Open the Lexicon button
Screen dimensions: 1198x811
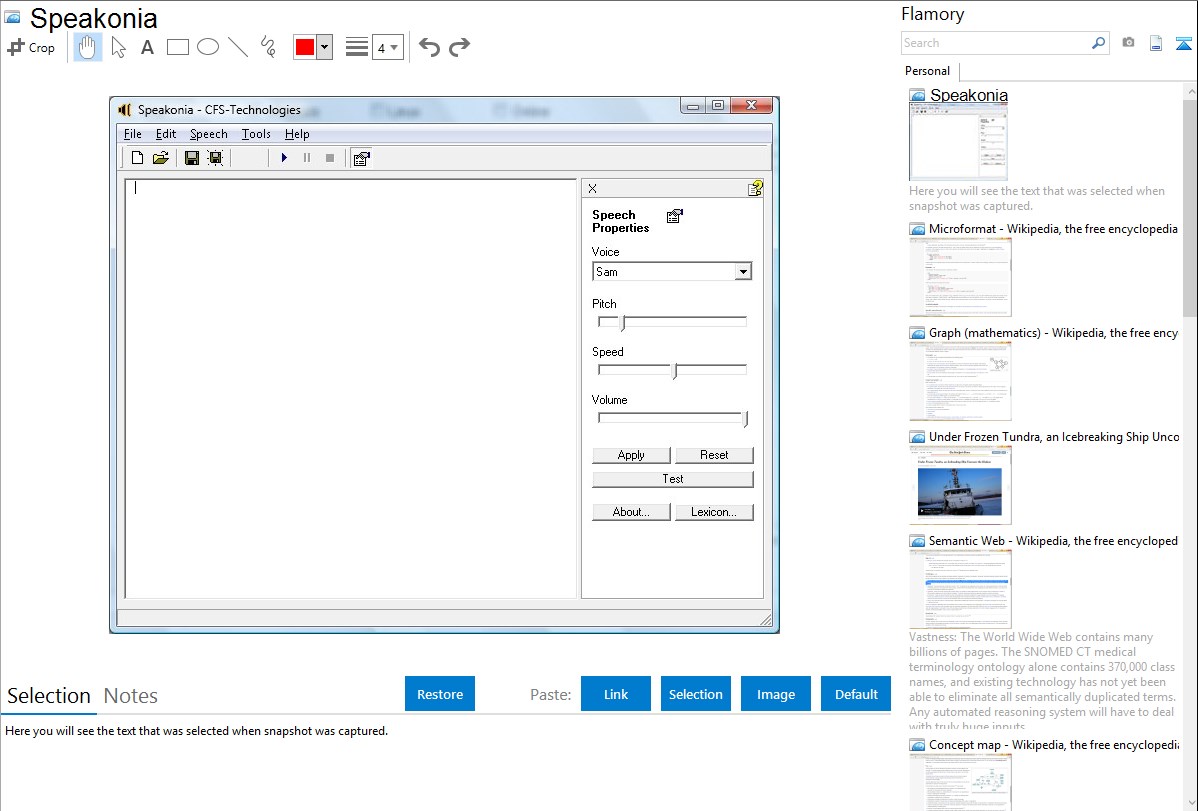pyautogui.click(x=714, y=512)
